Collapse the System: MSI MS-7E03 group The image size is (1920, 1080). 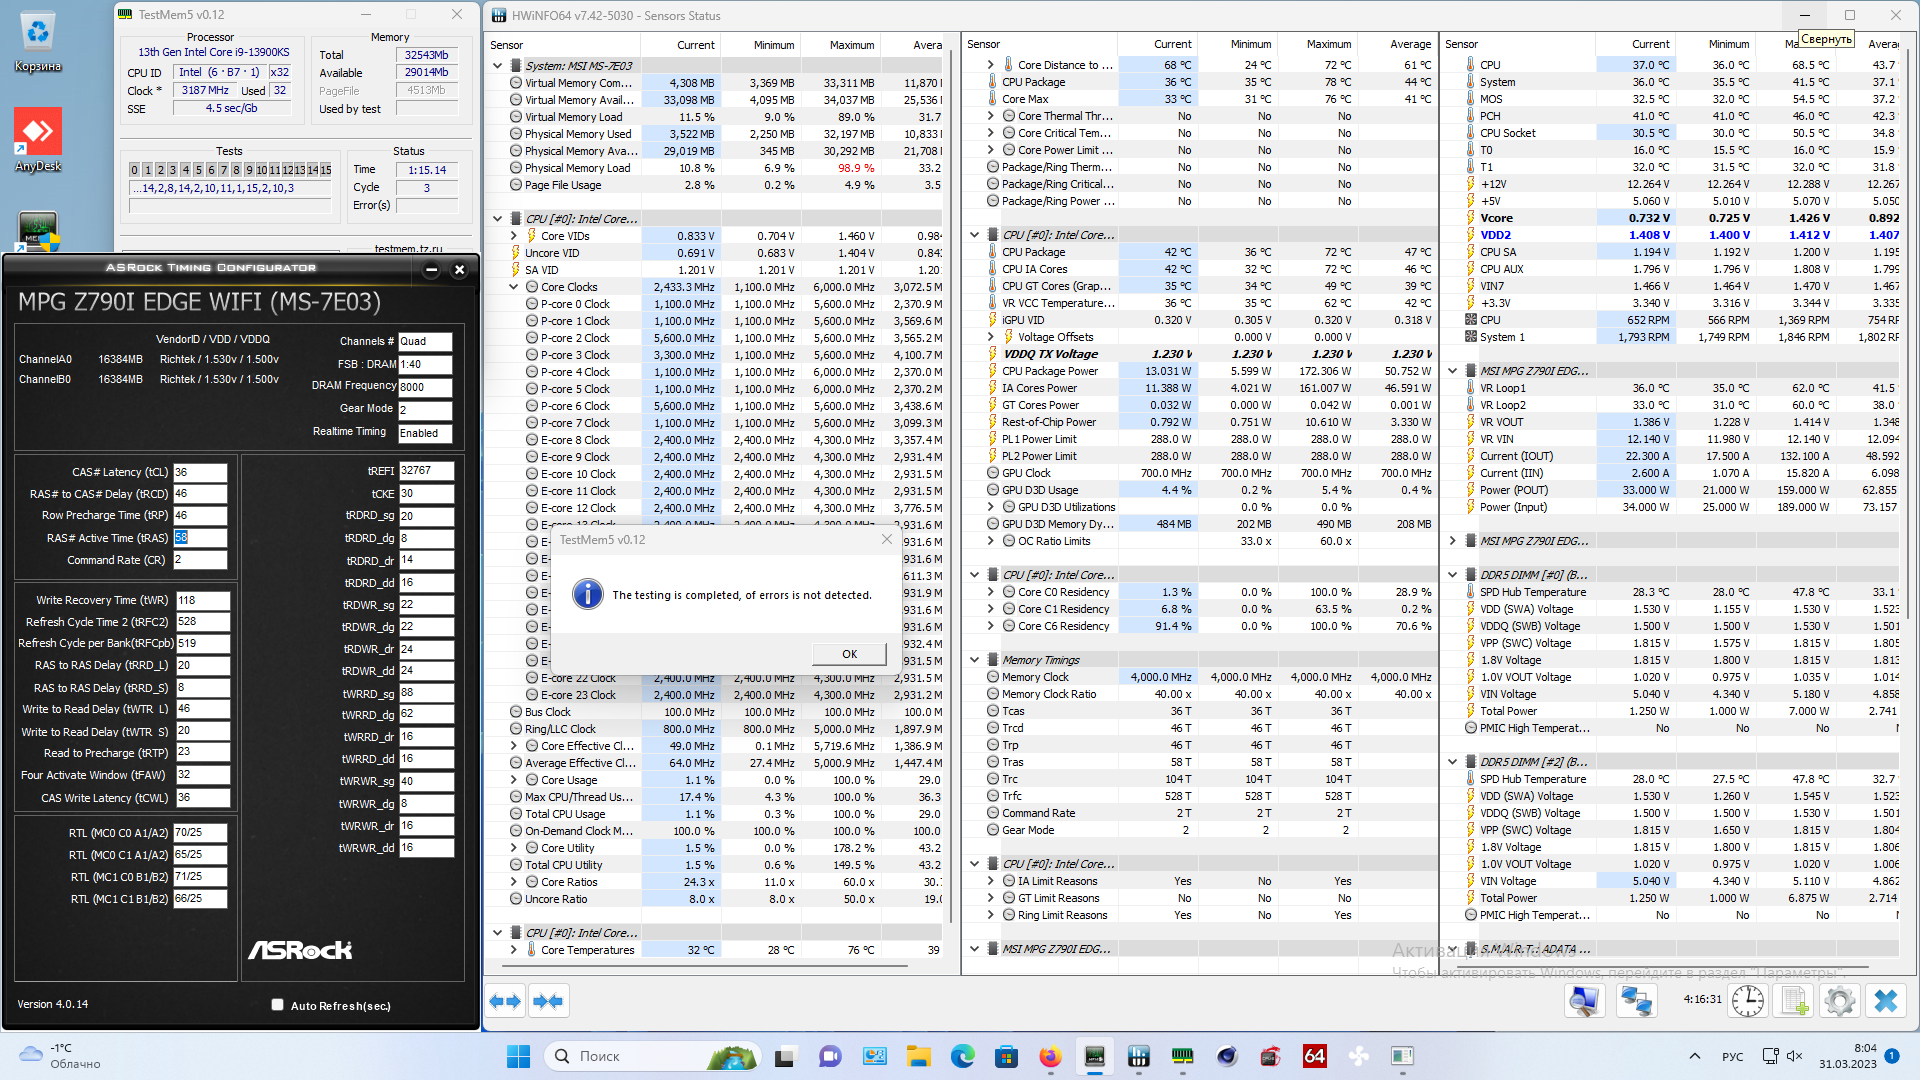pyautogui.click(x=498, y=66)
